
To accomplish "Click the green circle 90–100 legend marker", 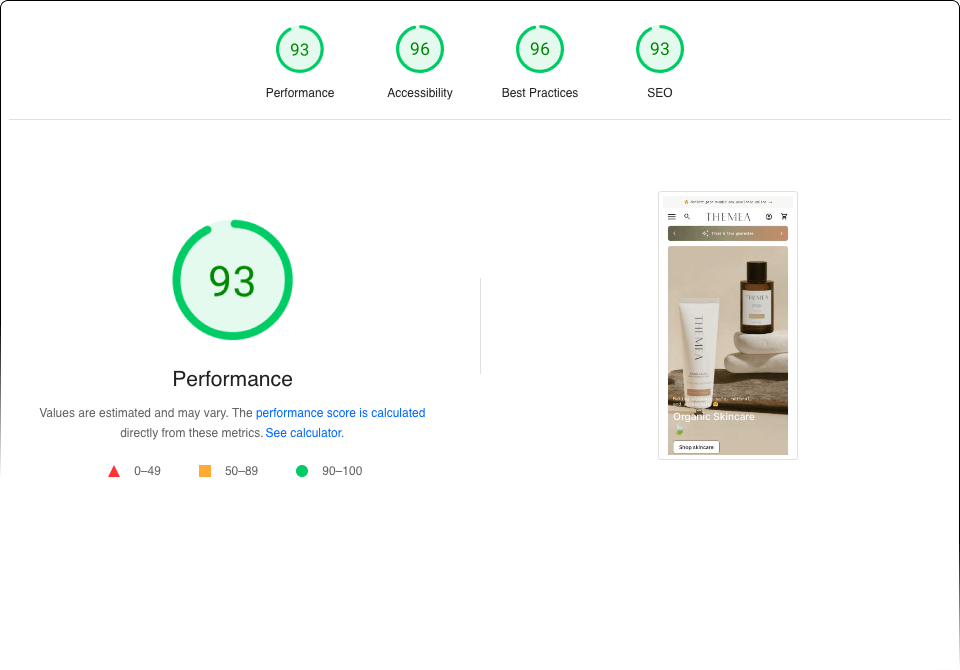I will (x=302, y=471).
